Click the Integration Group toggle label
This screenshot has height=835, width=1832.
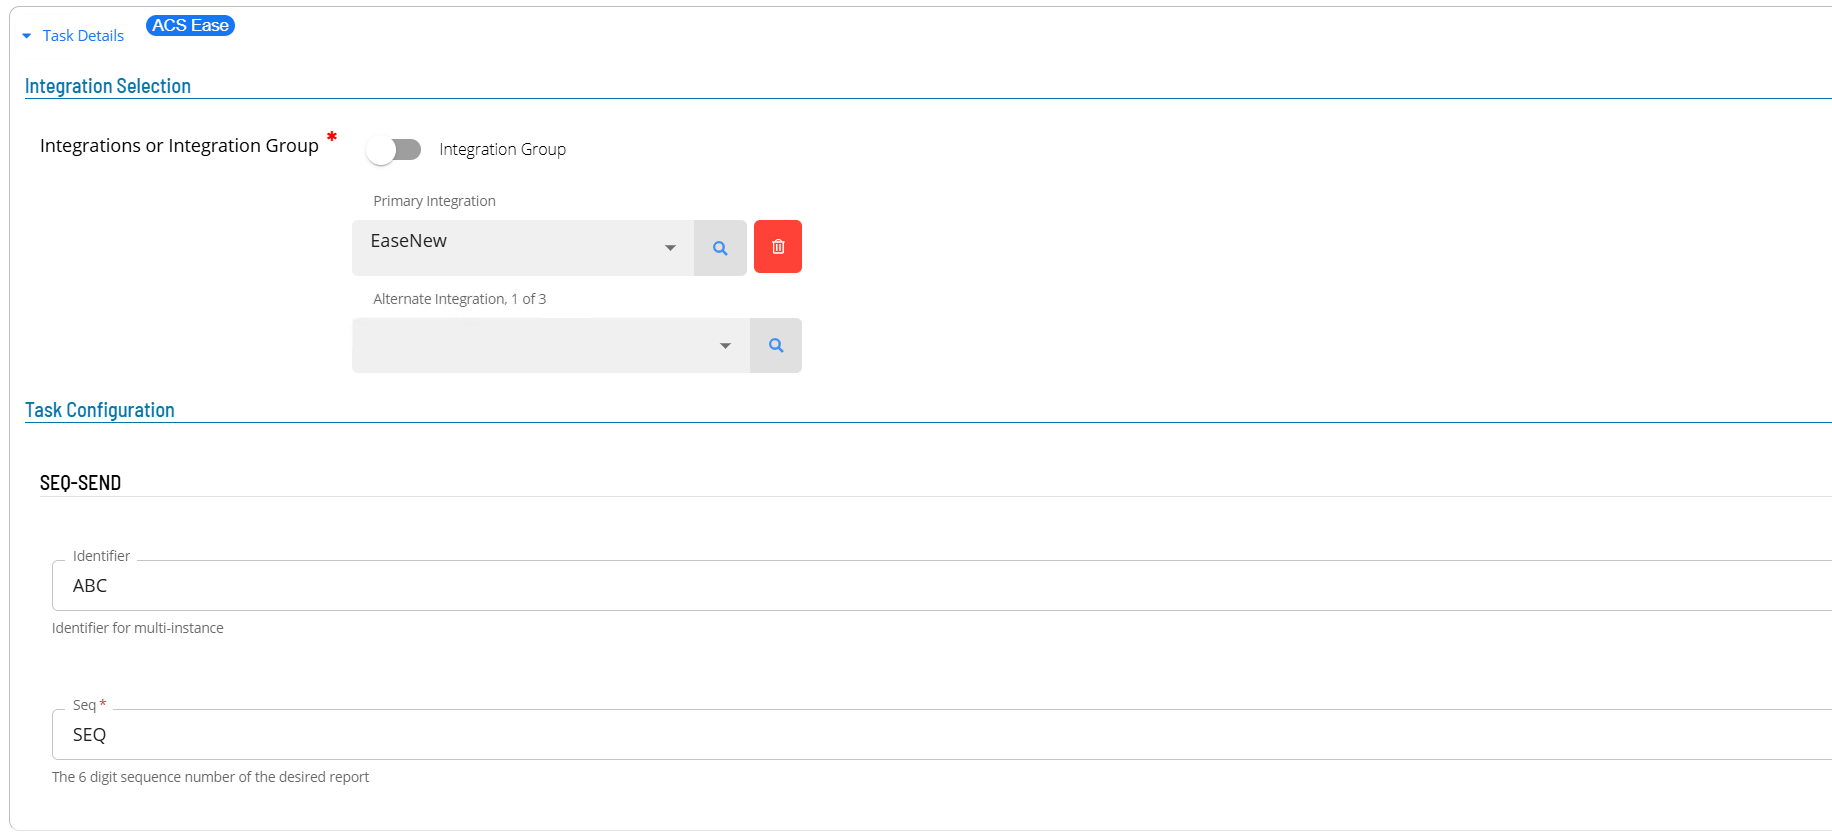(x=502, y=149)
